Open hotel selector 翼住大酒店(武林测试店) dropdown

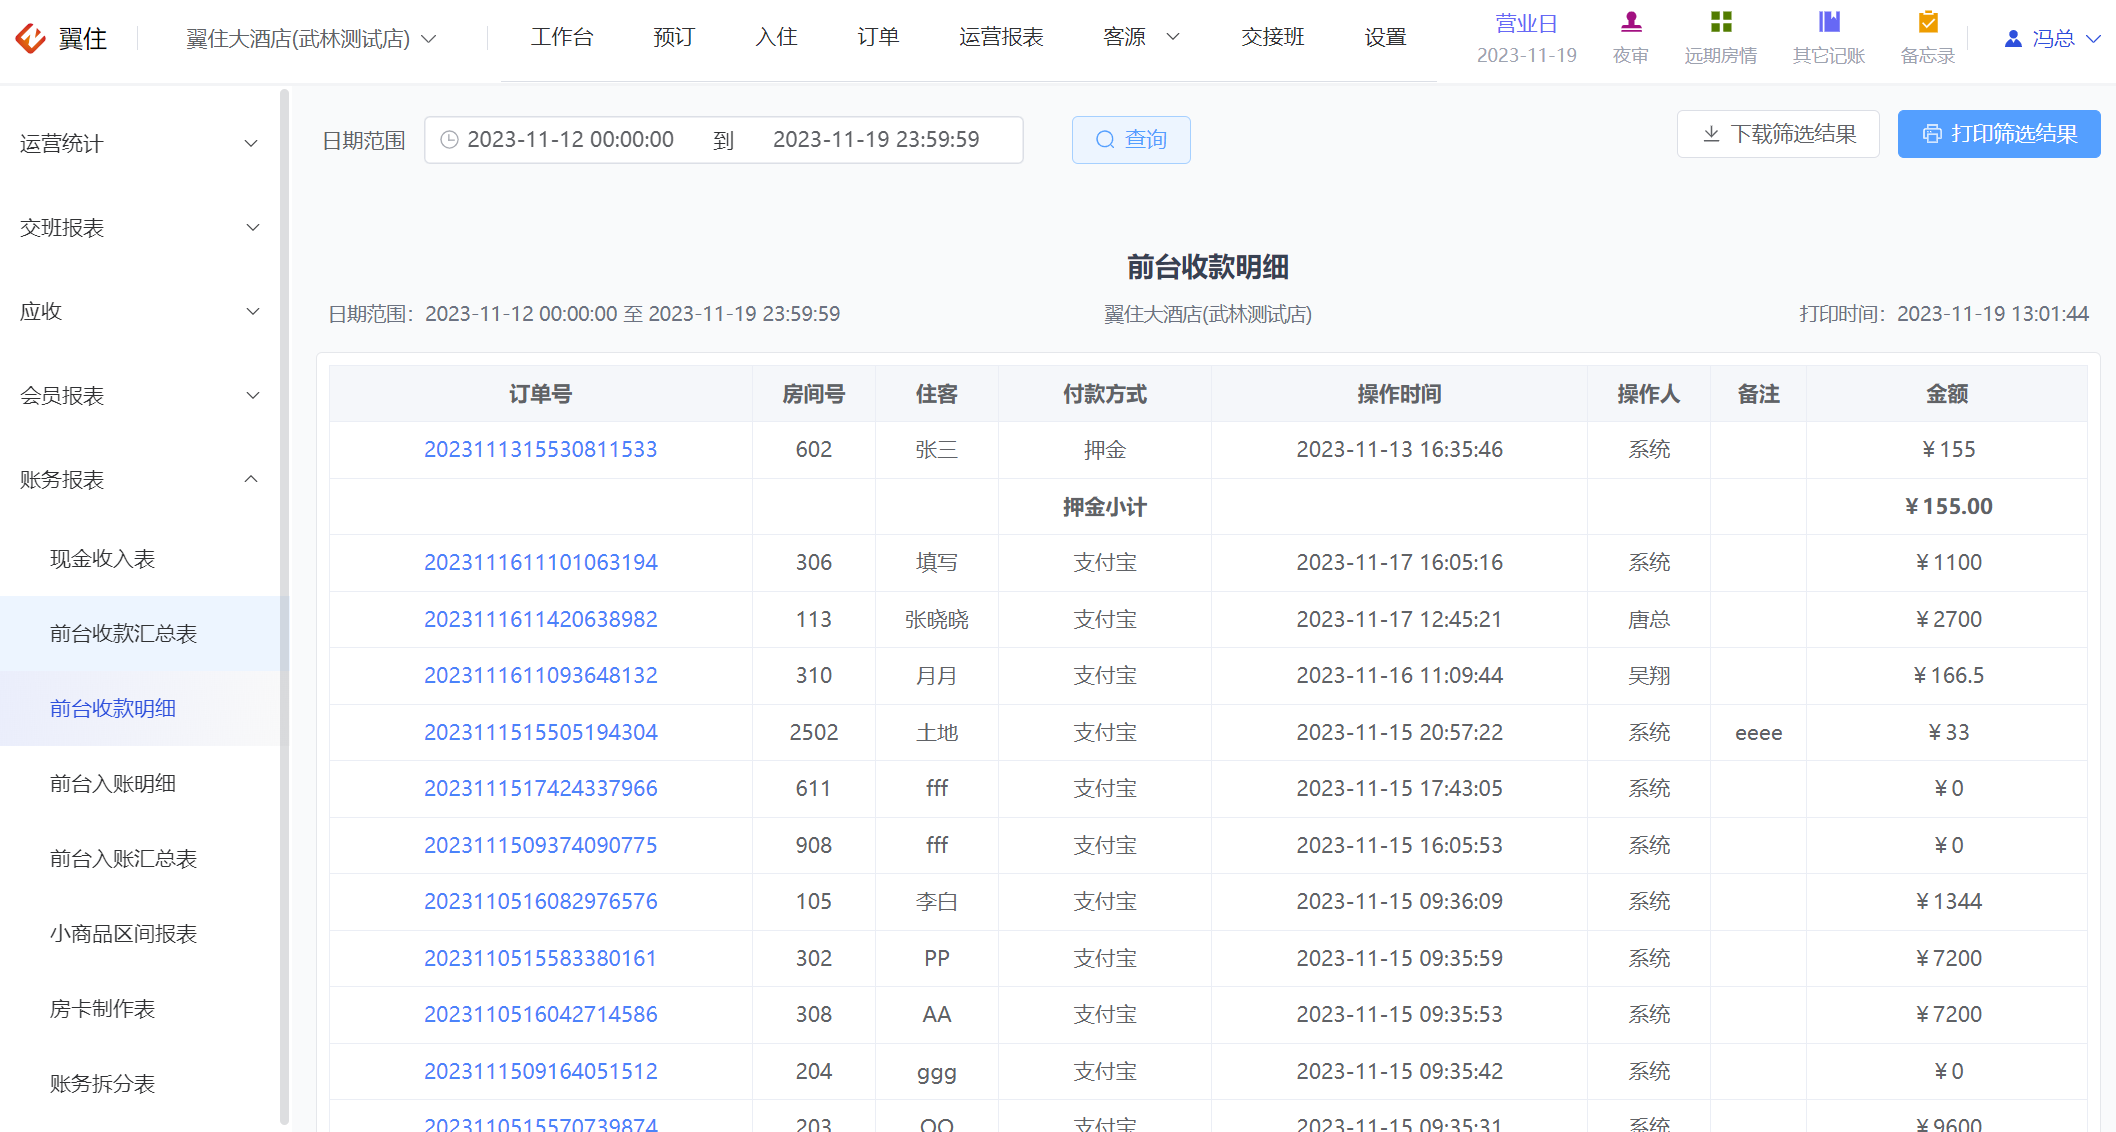(x=311, y=38)
